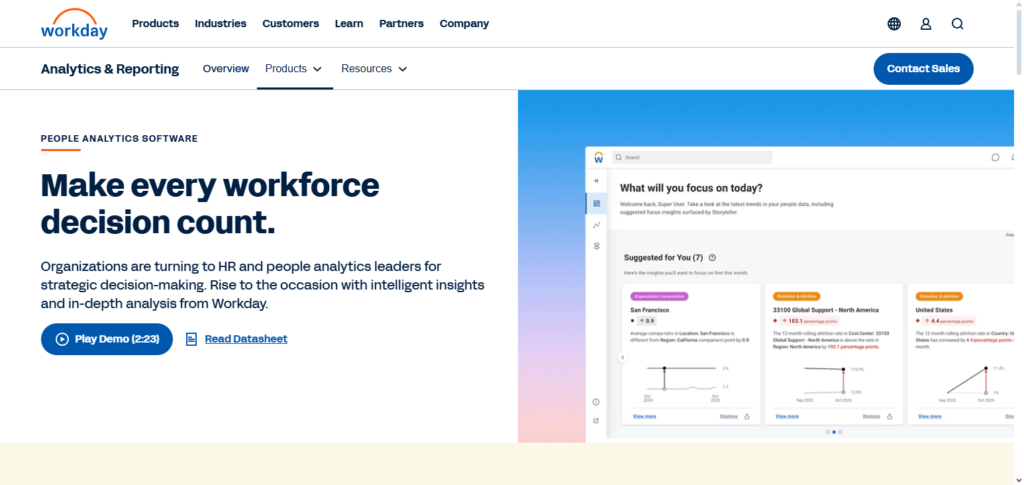Open the Customers top menu

291,23
